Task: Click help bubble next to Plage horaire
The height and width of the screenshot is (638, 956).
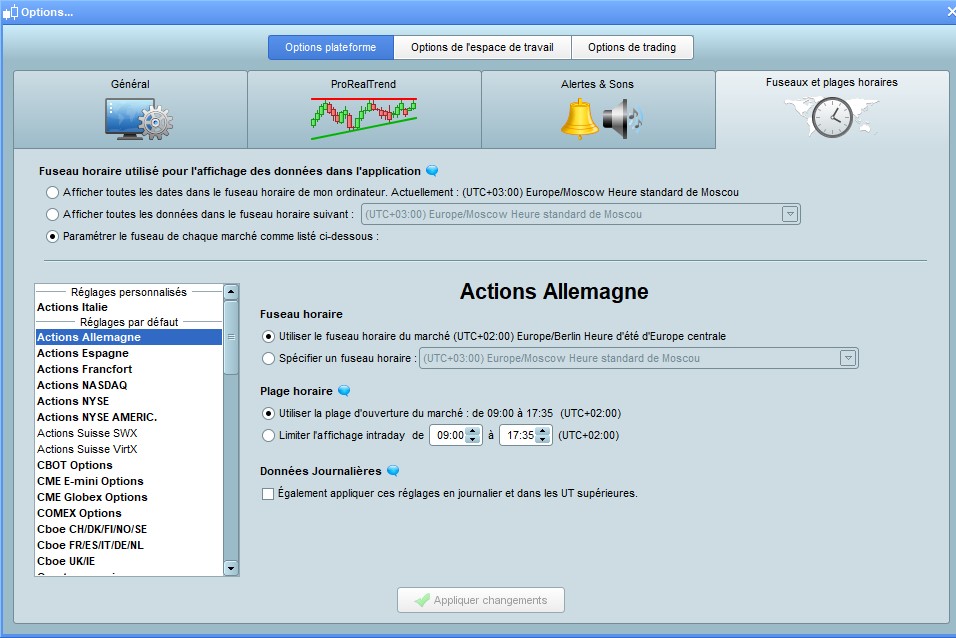Action: [x=344, y=390]
